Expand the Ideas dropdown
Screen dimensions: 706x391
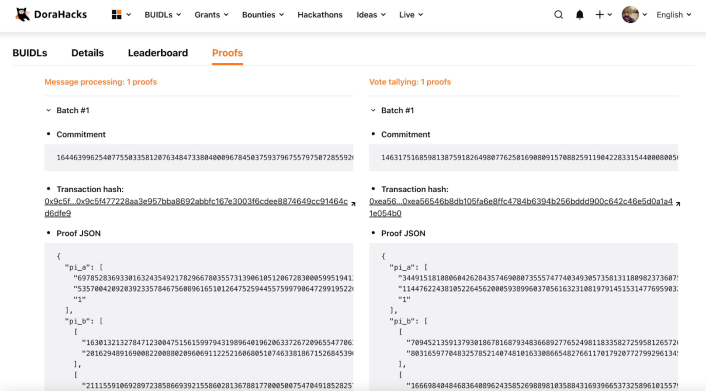(371, 15)
